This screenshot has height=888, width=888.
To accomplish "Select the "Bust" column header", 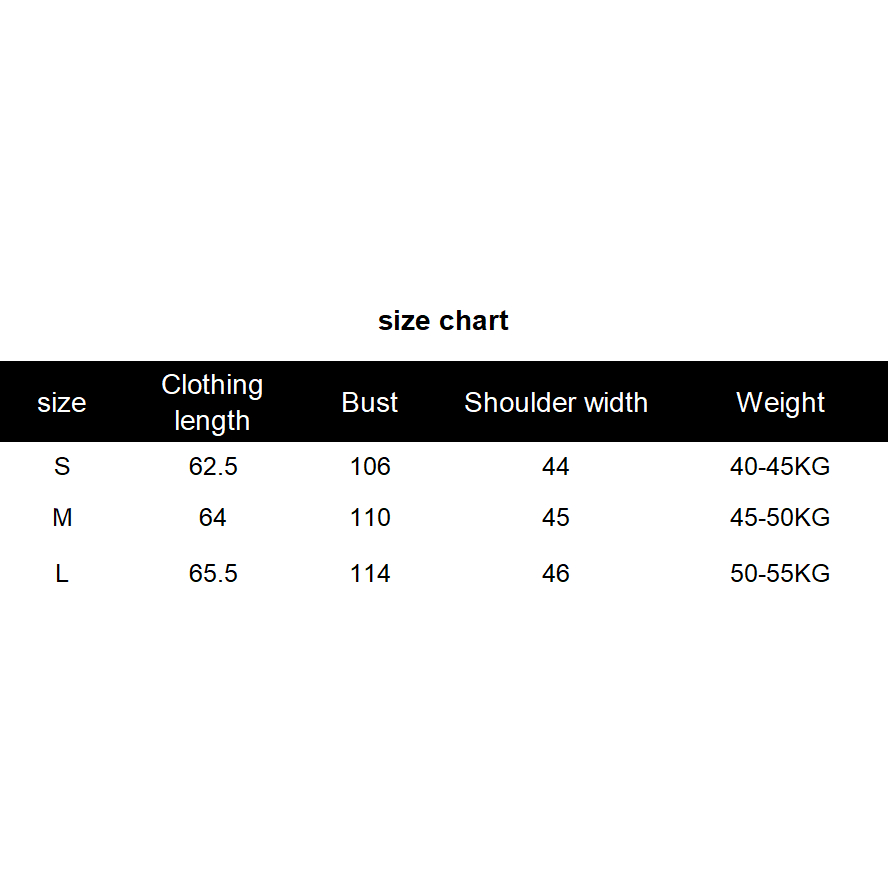I will point(370,403).
